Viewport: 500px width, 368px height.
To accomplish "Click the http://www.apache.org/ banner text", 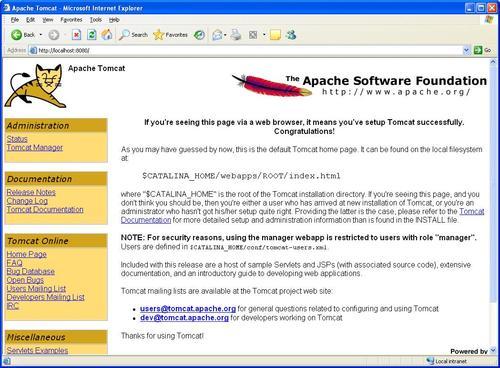I will (x=396, y=92).
